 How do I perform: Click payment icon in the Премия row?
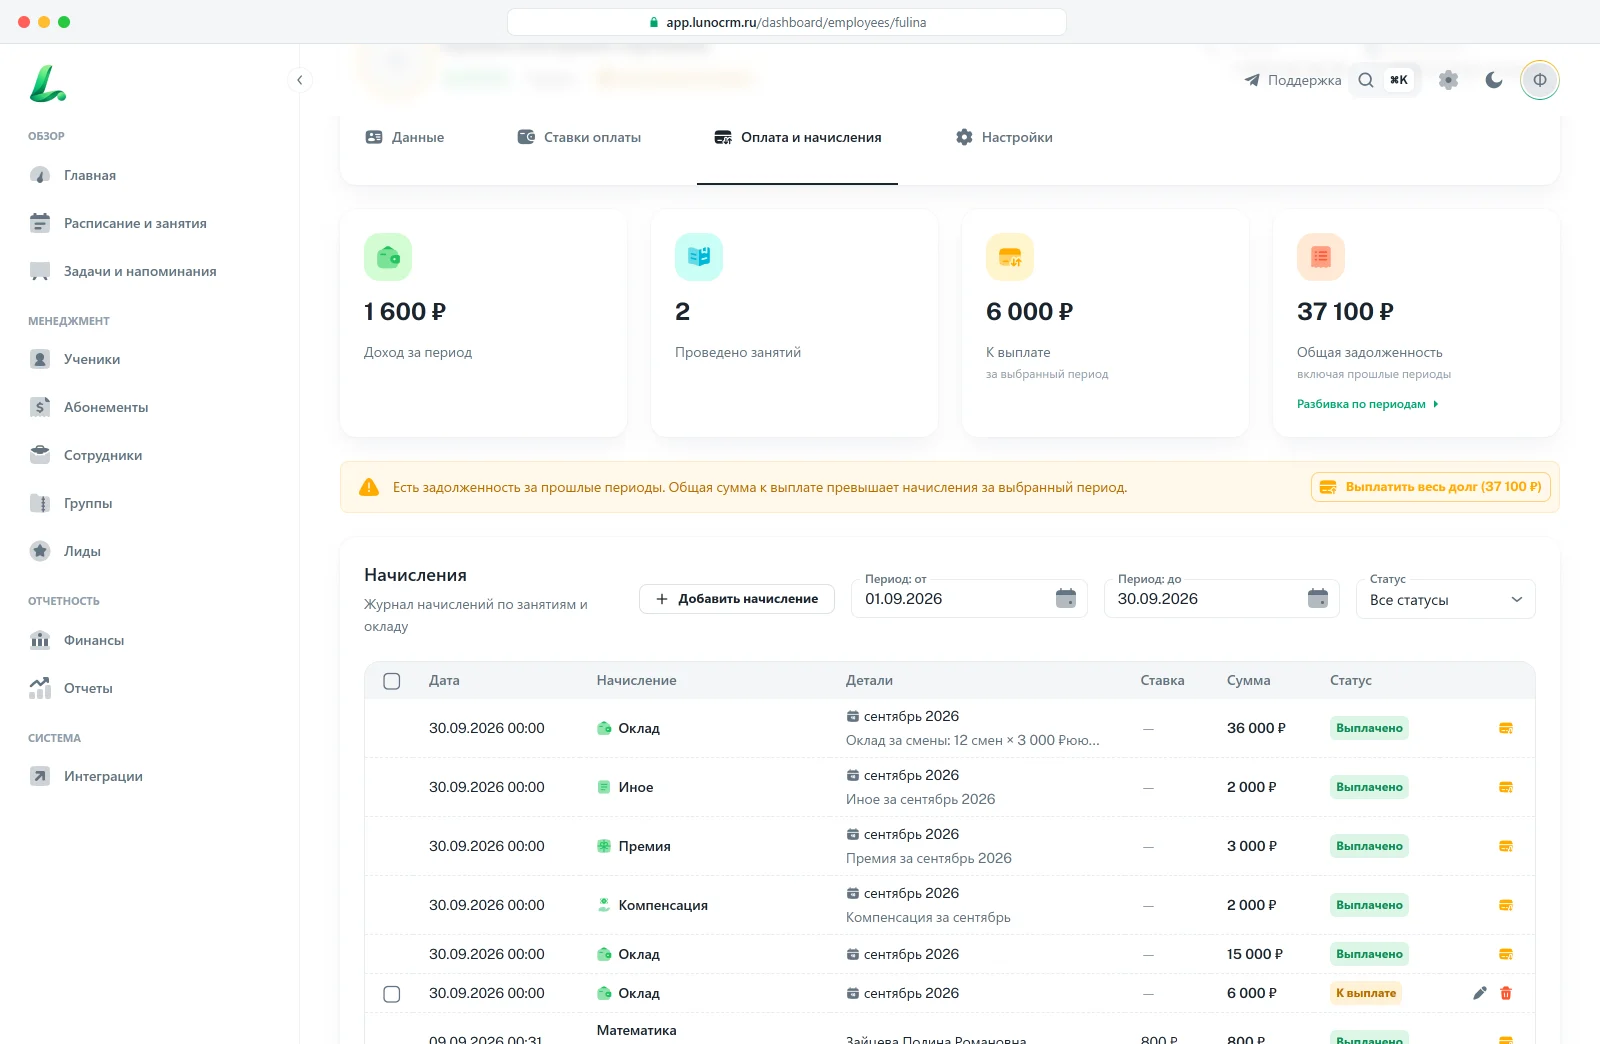(1506, 846)
